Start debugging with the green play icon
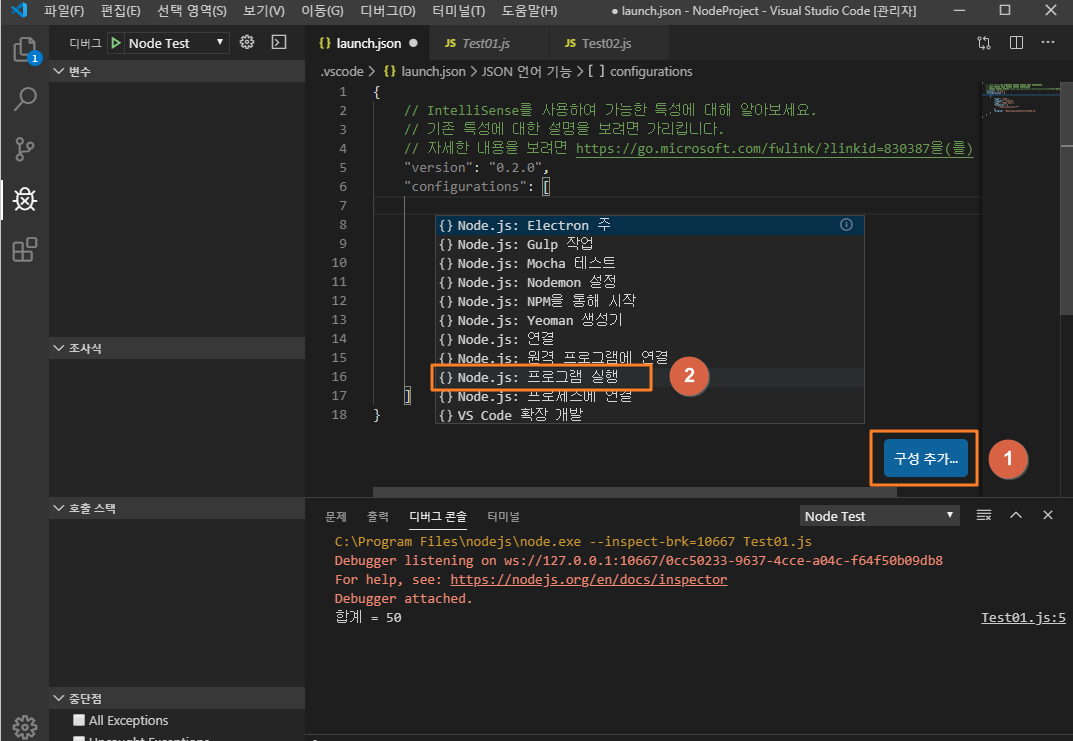The width and height of the screenshot is (1073, 741). point(116,43)
